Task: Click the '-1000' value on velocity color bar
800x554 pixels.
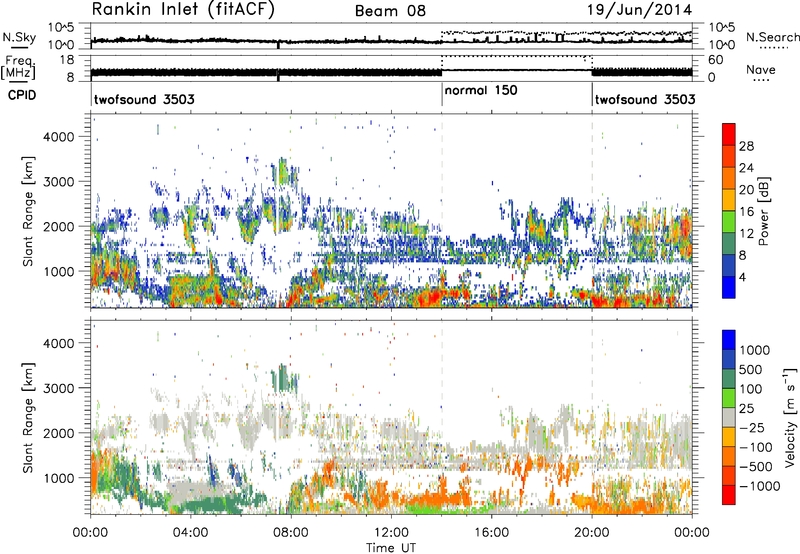Action: tap(759, 486)
